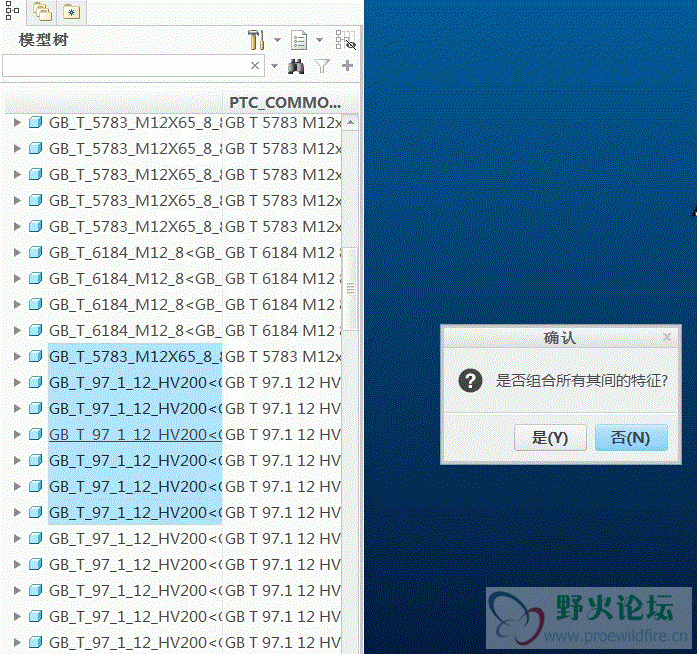Switch to the folder browser tab
Image resolution: width=697 pixels, height=654 pixels.
(43, 12)
